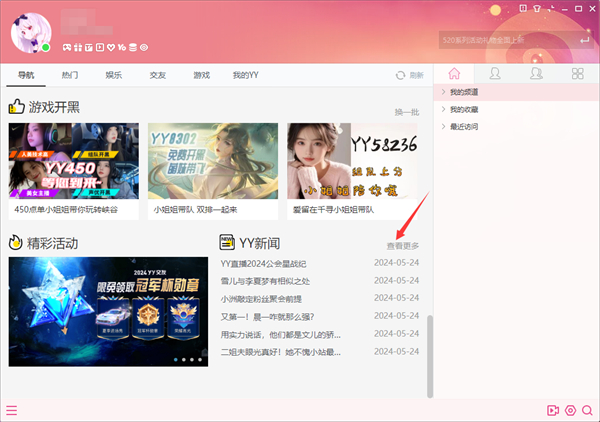Click the green online status dot

coord(46,47)
